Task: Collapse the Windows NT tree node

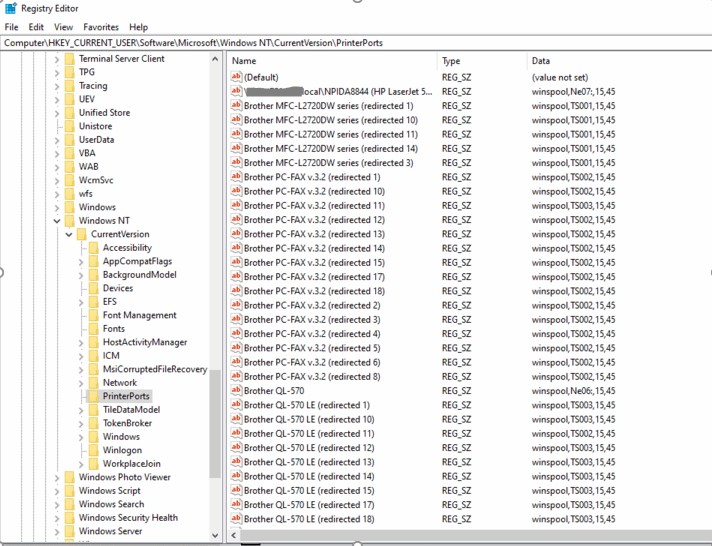Action: pyautogui.click(x=57, y=221)
